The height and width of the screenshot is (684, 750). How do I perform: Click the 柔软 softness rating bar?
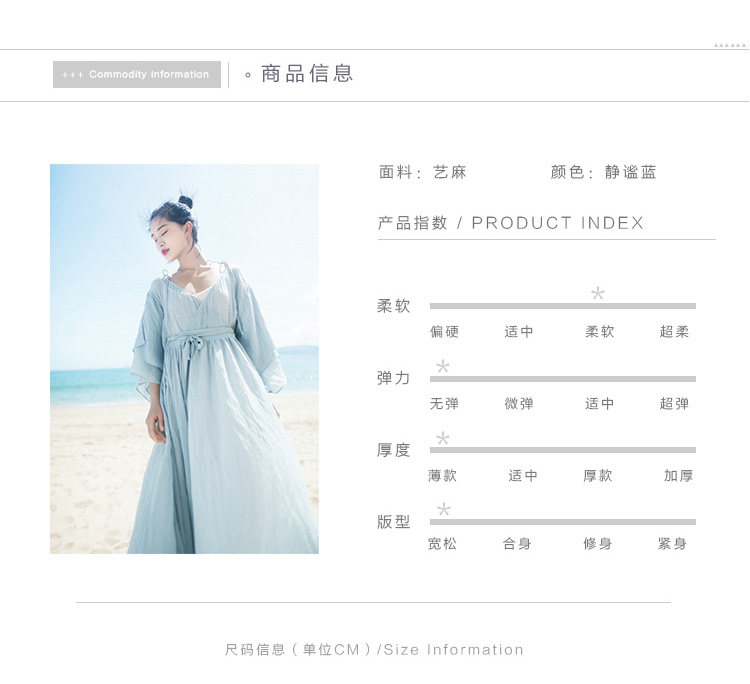[562, 306]
